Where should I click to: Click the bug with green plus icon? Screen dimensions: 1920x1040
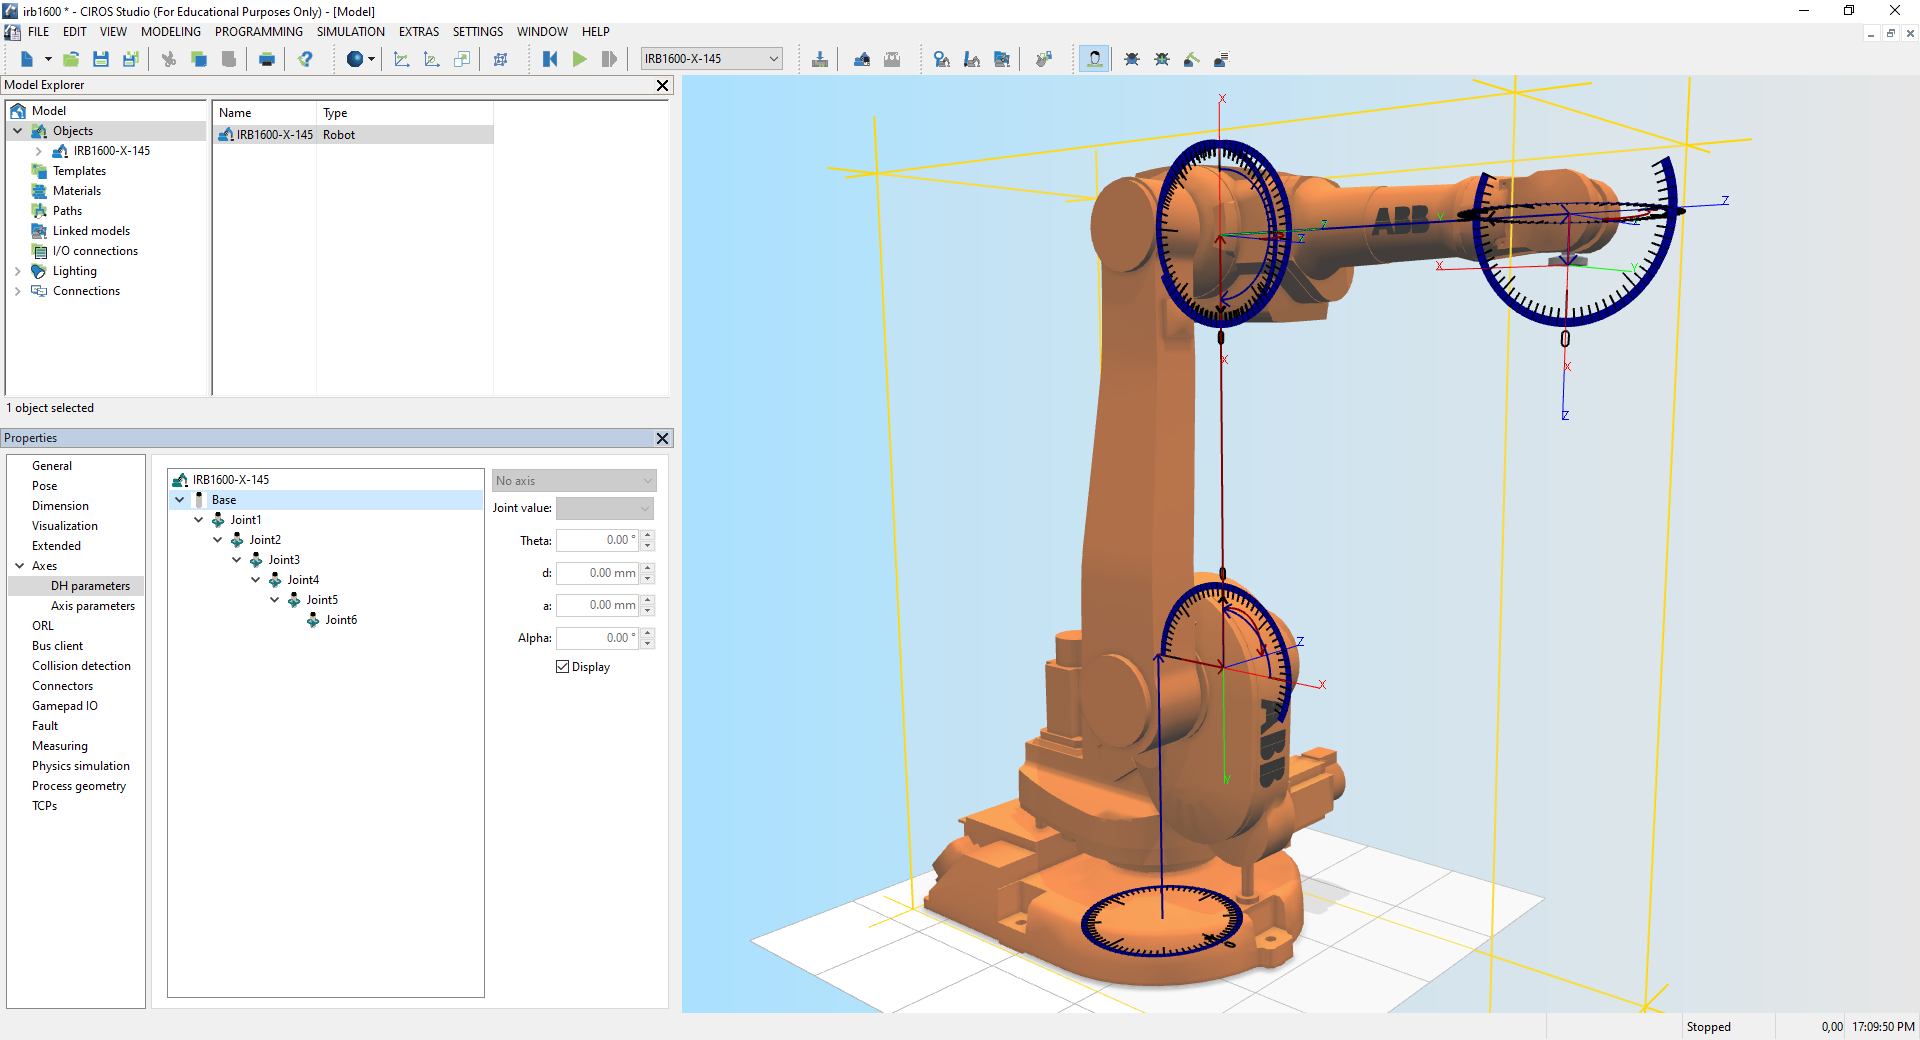pyautogui.click(x=1162, y=59)
